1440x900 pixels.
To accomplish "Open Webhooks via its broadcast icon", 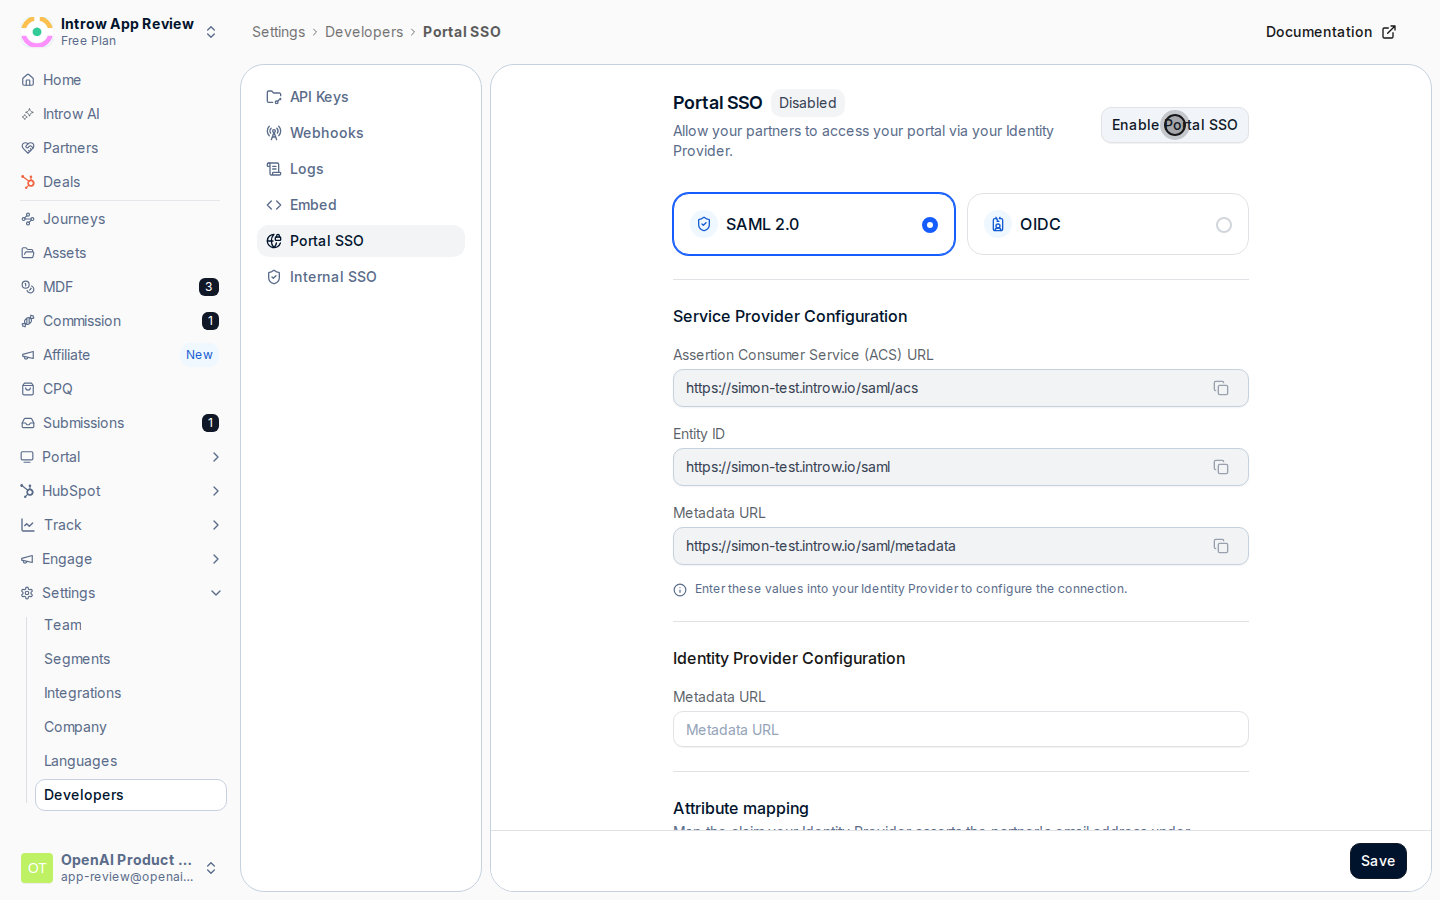I will 274,133.
